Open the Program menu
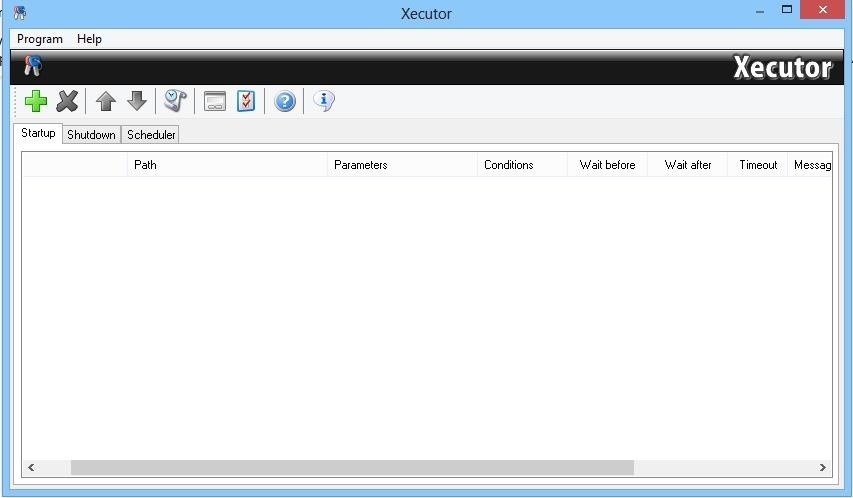Screen dimensions: 853x498 point(40,39)
